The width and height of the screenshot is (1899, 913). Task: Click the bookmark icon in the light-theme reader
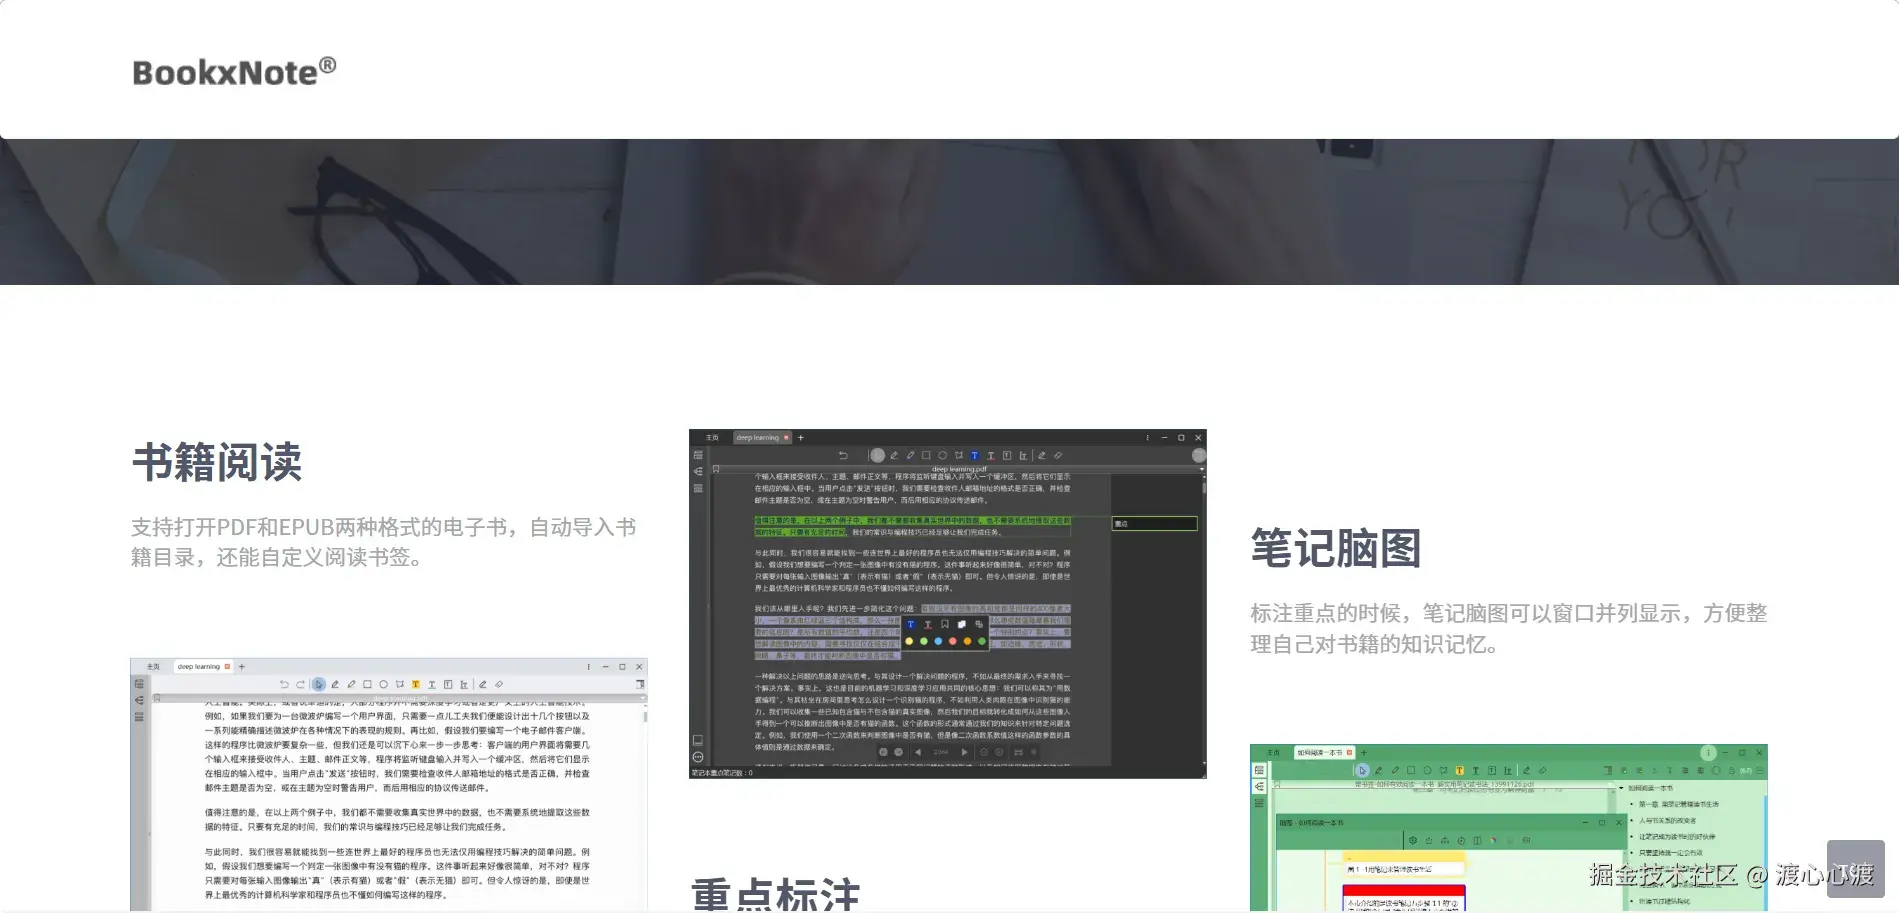point(157,698)
